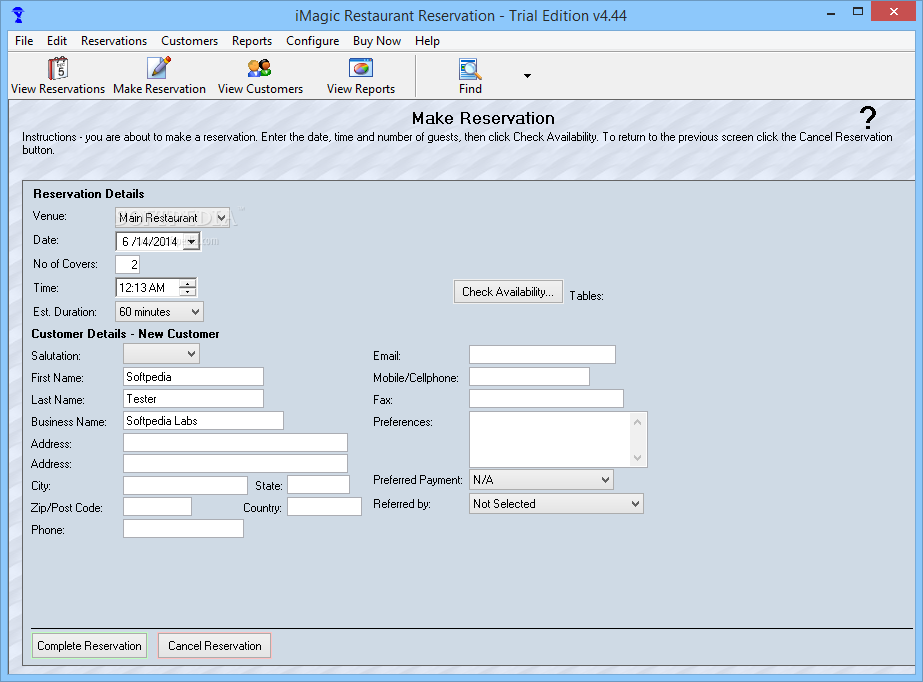Screen dimensions: 923x682
Task: Open the Date picker dropdown arrow
Action: pyautogui.click(x=191, y=241)
